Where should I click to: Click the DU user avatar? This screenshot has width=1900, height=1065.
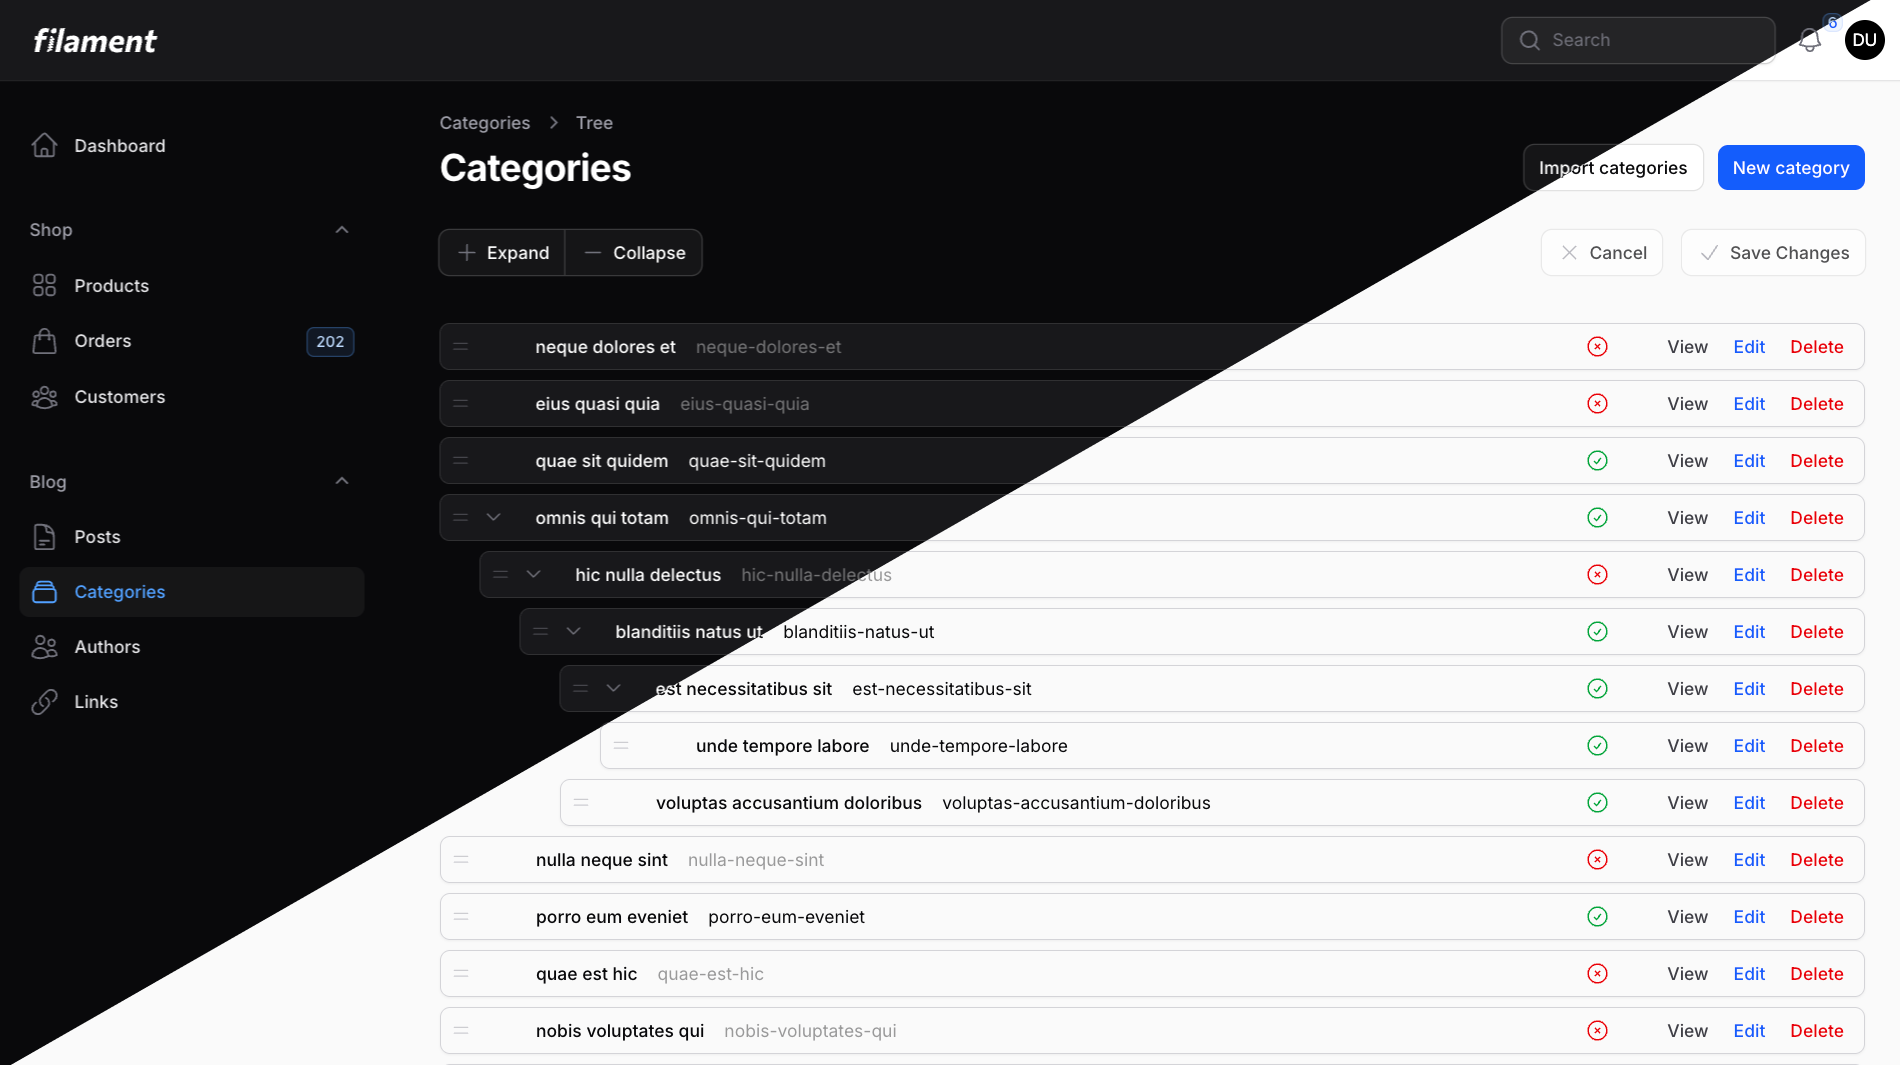[x=1864, y=40]
